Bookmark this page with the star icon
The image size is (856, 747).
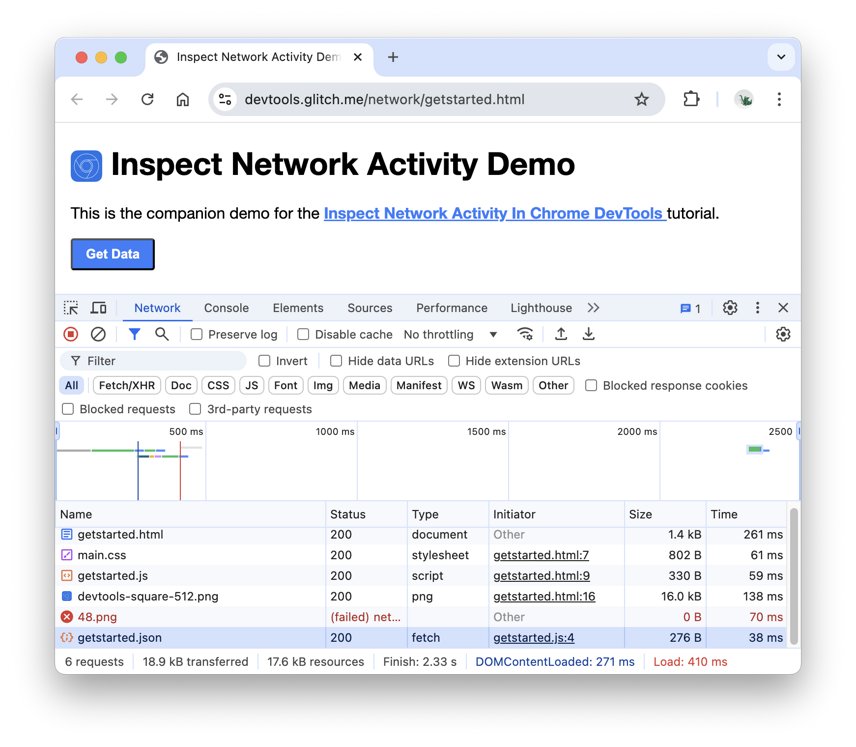point(641,99)
